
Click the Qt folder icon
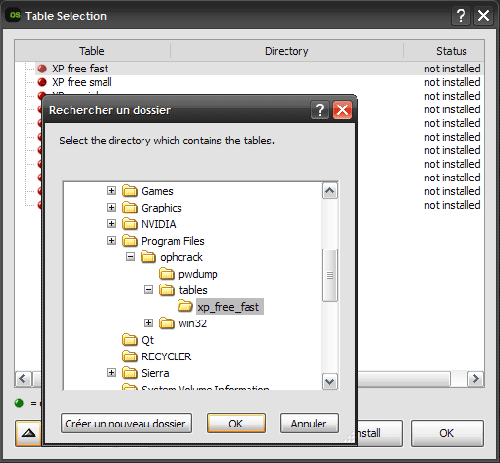coord(130,340)
